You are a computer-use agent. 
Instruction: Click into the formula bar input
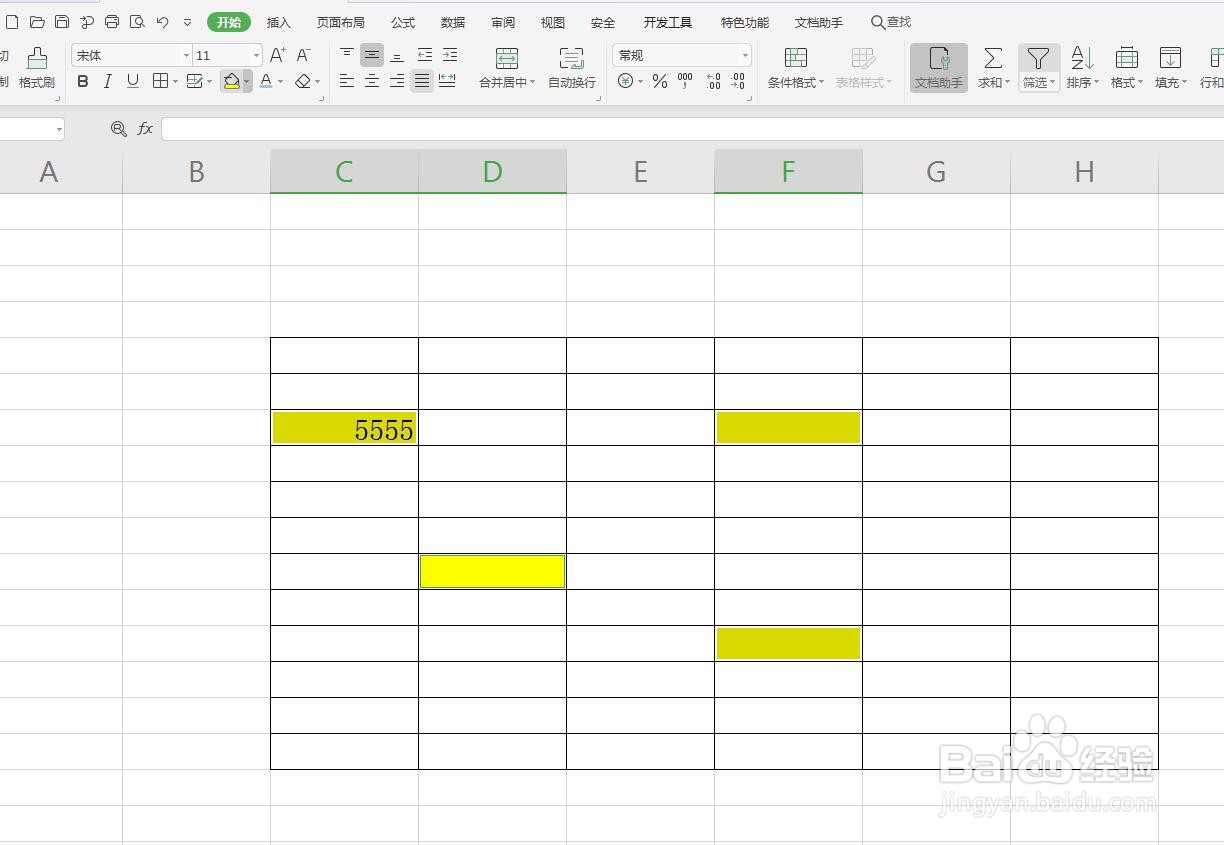click(692, 128)
